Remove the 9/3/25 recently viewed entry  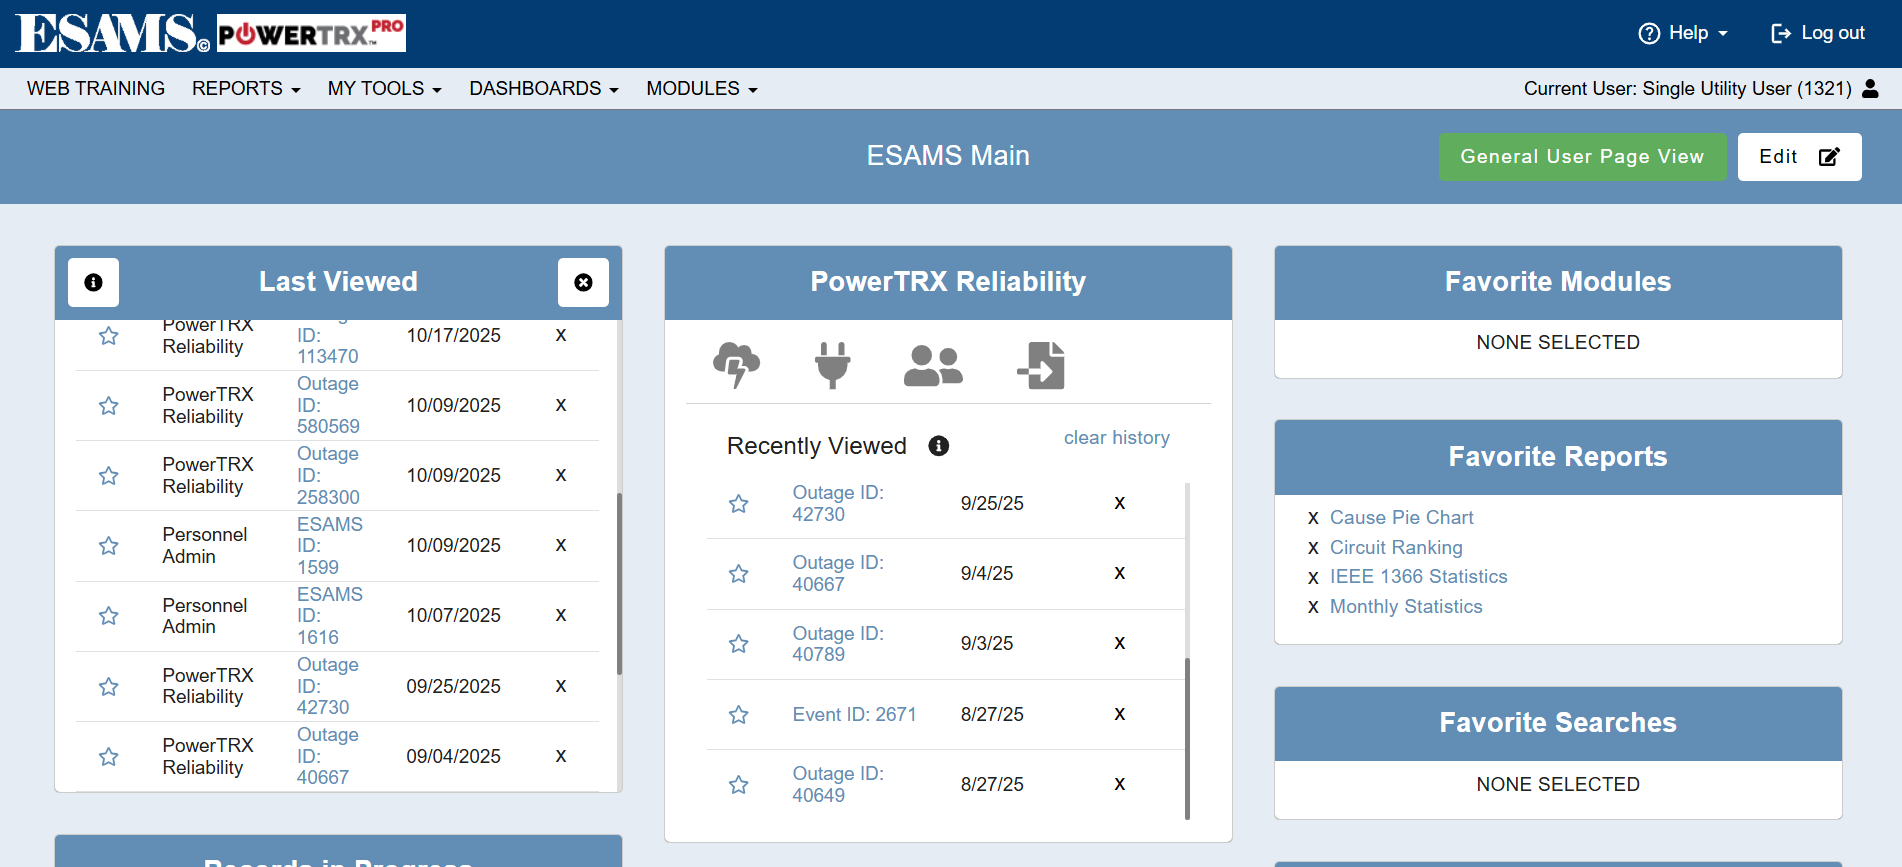coord(1120,643)
